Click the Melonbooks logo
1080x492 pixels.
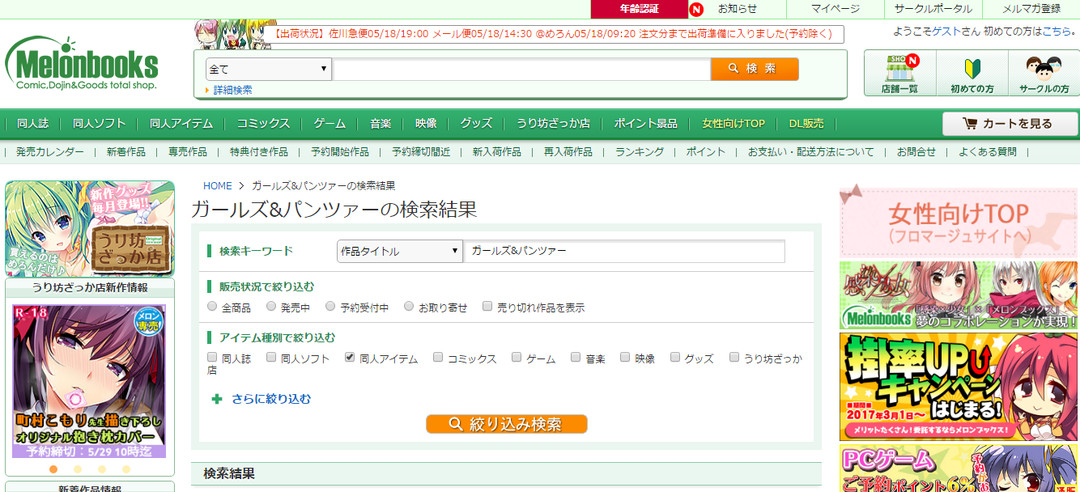(82, 66)
